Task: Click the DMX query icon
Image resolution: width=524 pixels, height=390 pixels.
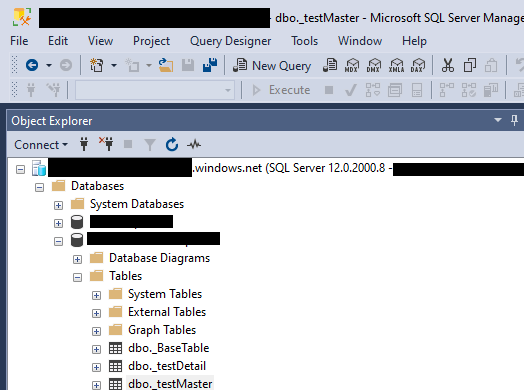Action: [x=374, y=65]
